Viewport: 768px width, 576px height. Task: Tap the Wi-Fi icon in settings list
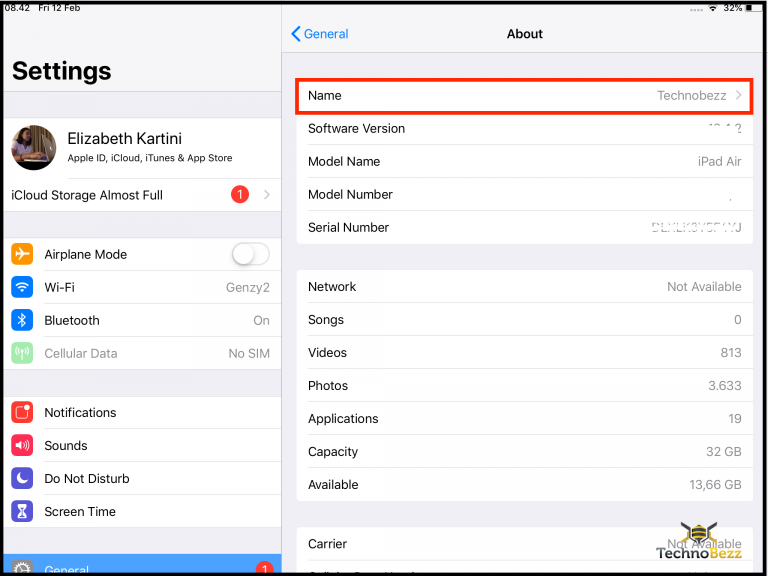coord(22,287)
